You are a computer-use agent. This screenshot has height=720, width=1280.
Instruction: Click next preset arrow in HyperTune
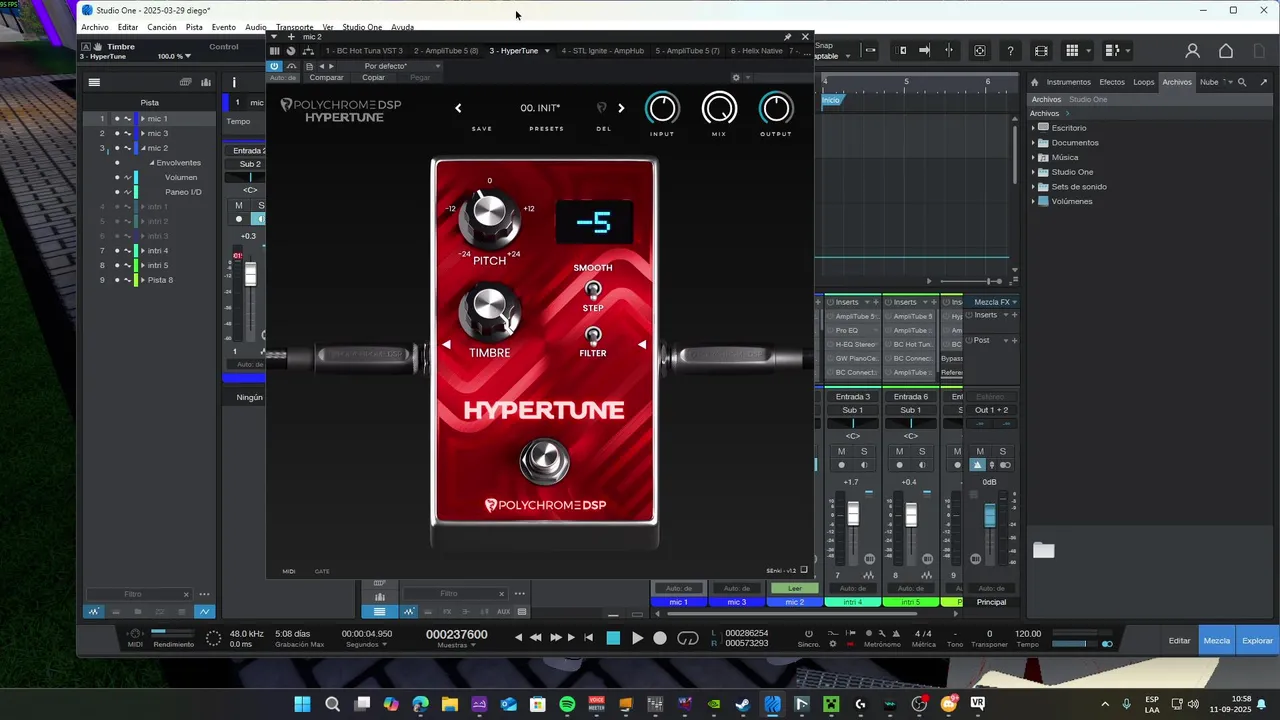coord(621,108)
